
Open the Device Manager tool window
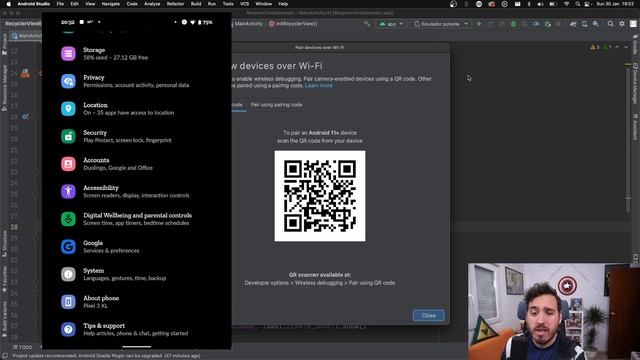(x=636, y=84)
